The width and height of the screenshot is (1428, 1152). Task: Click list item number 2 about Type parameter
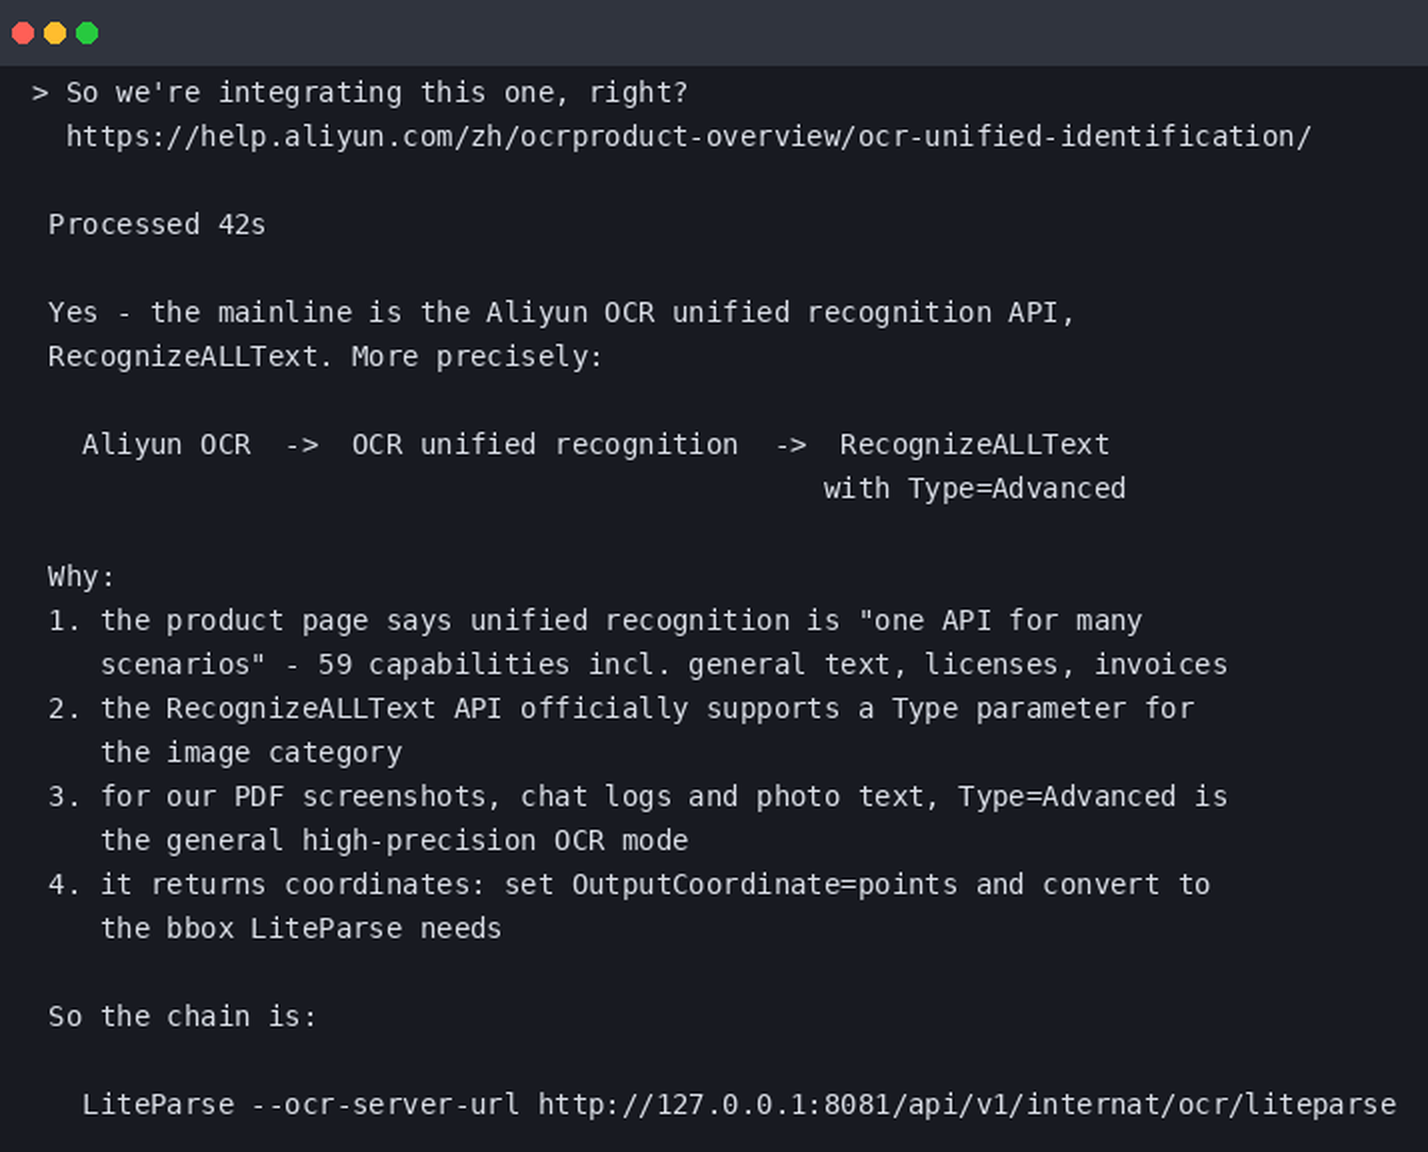(x=621, y=730)
